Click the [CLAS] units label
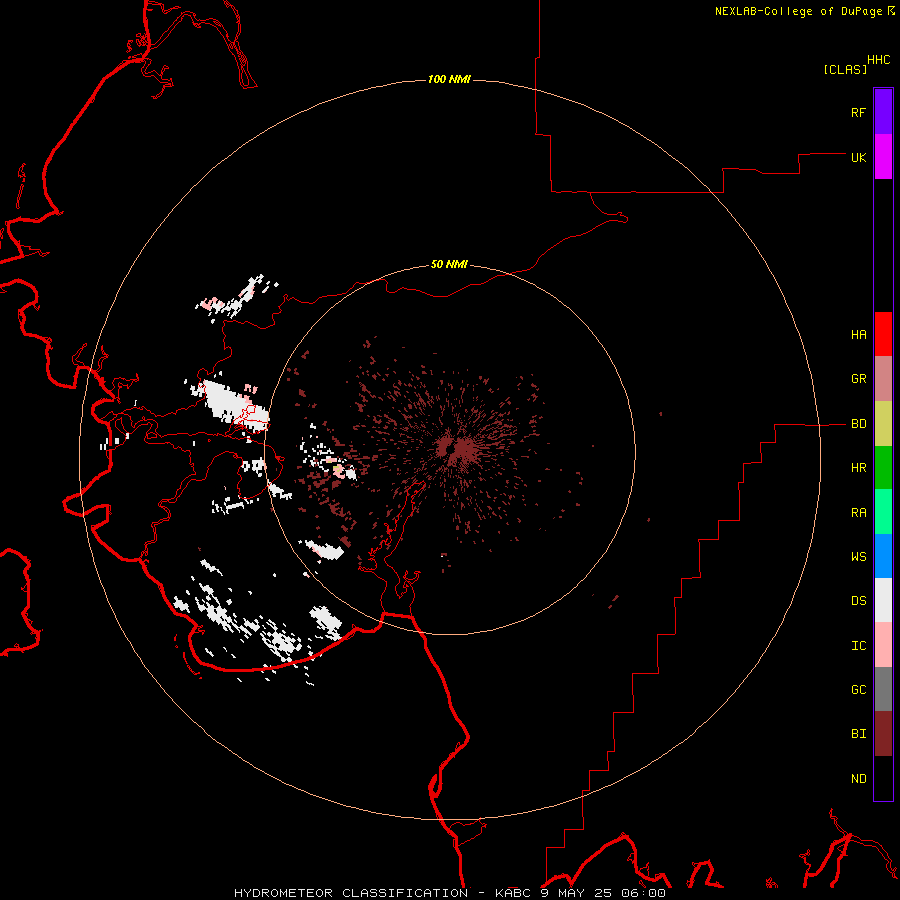 [845, 69]
